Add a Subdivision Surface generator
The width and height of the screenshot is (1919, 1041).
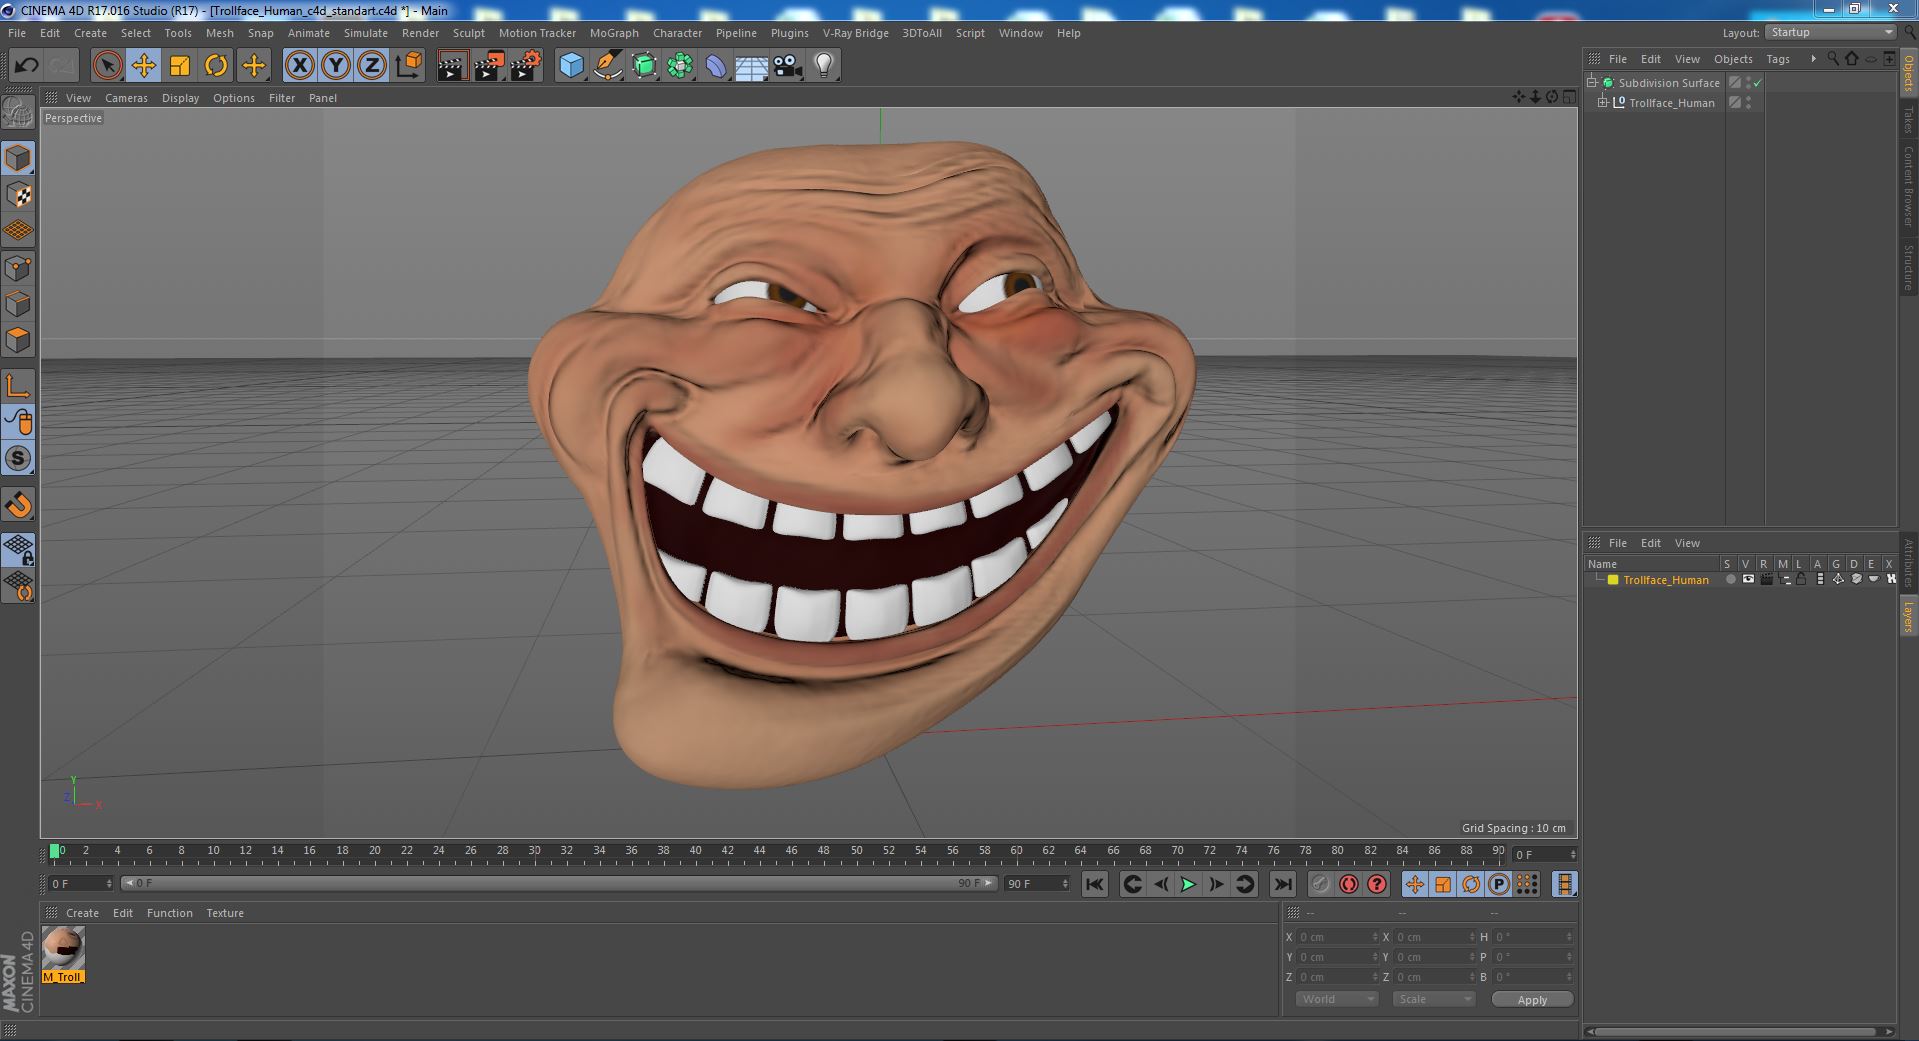(x=644, y=66)
